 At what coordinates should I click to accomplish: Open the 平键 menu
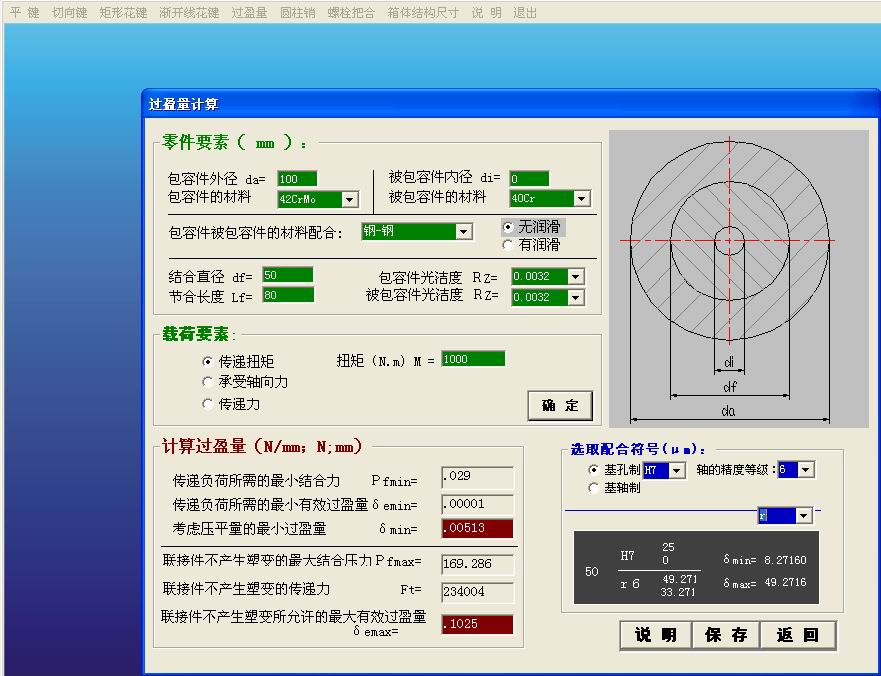pyautogui.click(x=25, y=12)
